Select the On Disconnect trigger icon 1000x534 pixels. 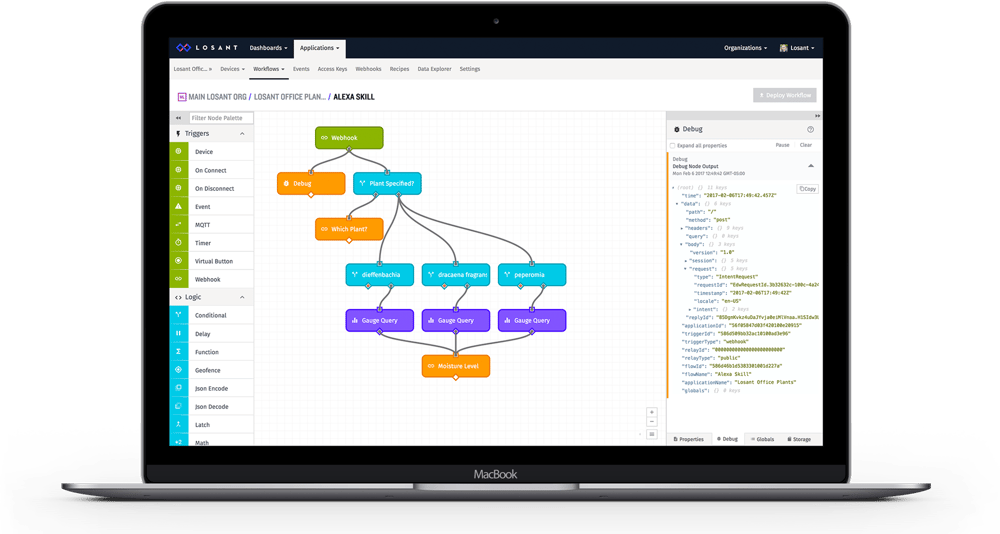pos(179,188)
